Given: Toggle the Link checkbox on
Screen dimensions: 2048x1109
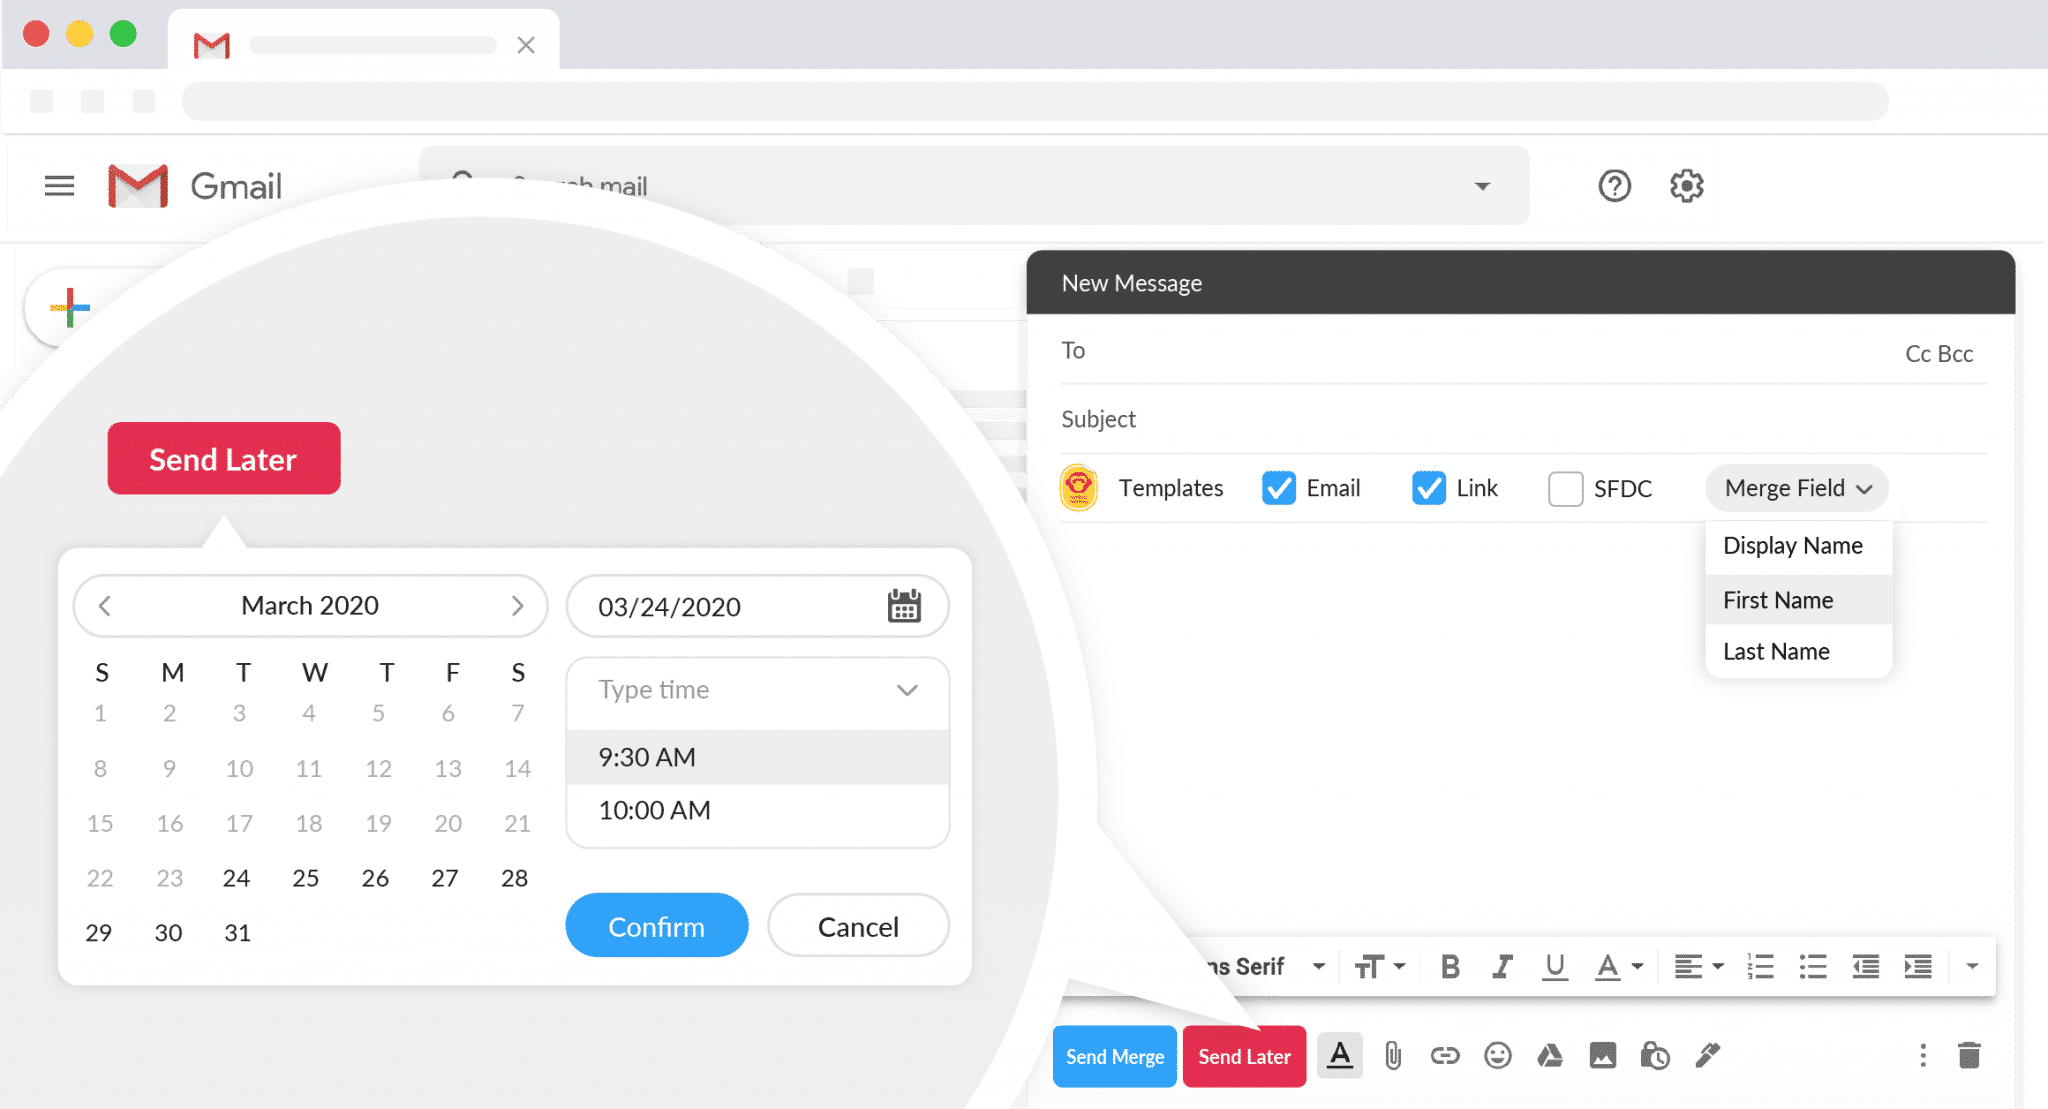Looking at the screenshot, I should coord(1428,486).
